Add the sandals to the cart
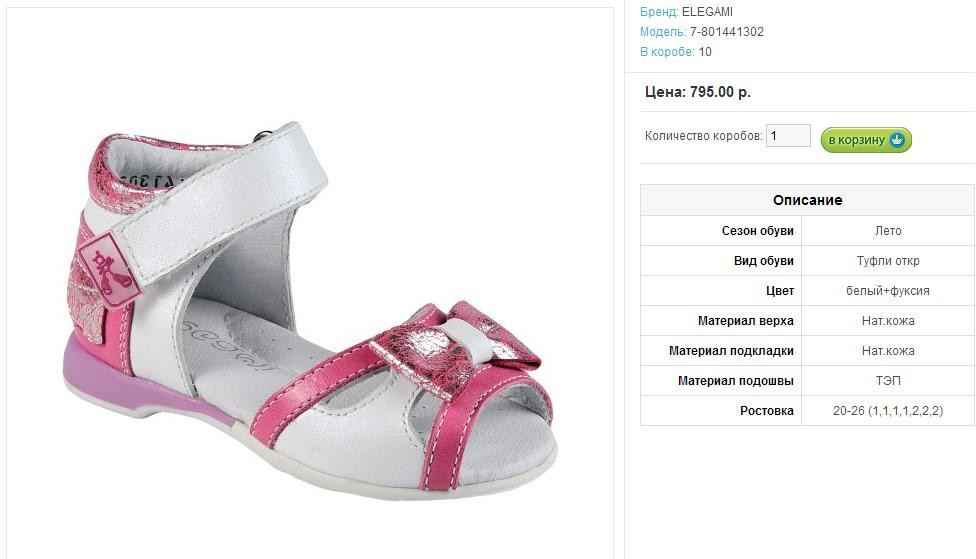Viewport: 976px width, 559px height. 866,140
